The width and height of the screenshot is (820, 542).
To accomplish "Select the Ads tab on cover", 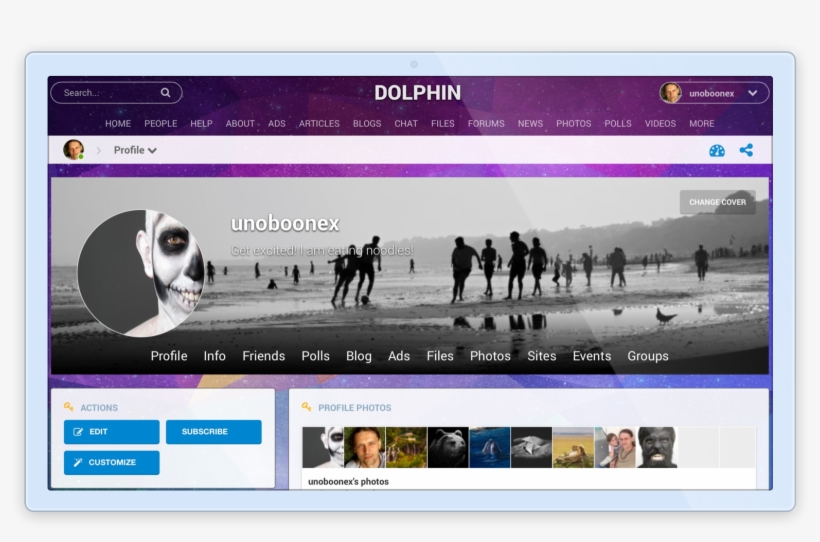I will (x=398, y=356).
